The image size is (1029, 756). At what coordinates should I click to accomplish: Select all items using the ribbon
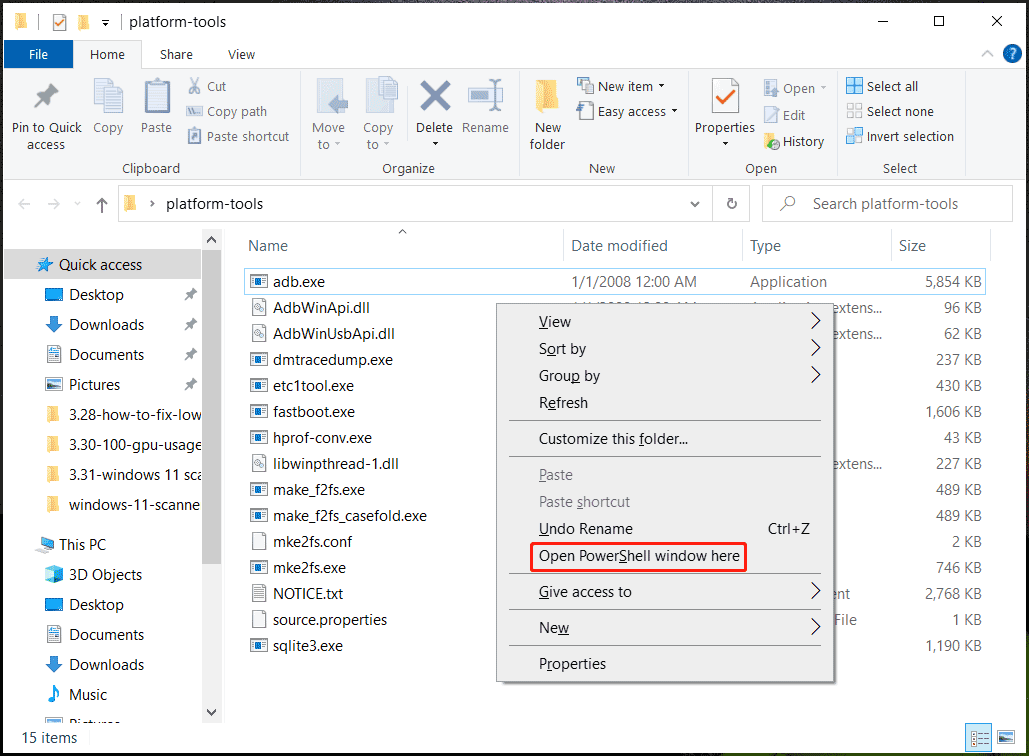click(x=881, y=86)
